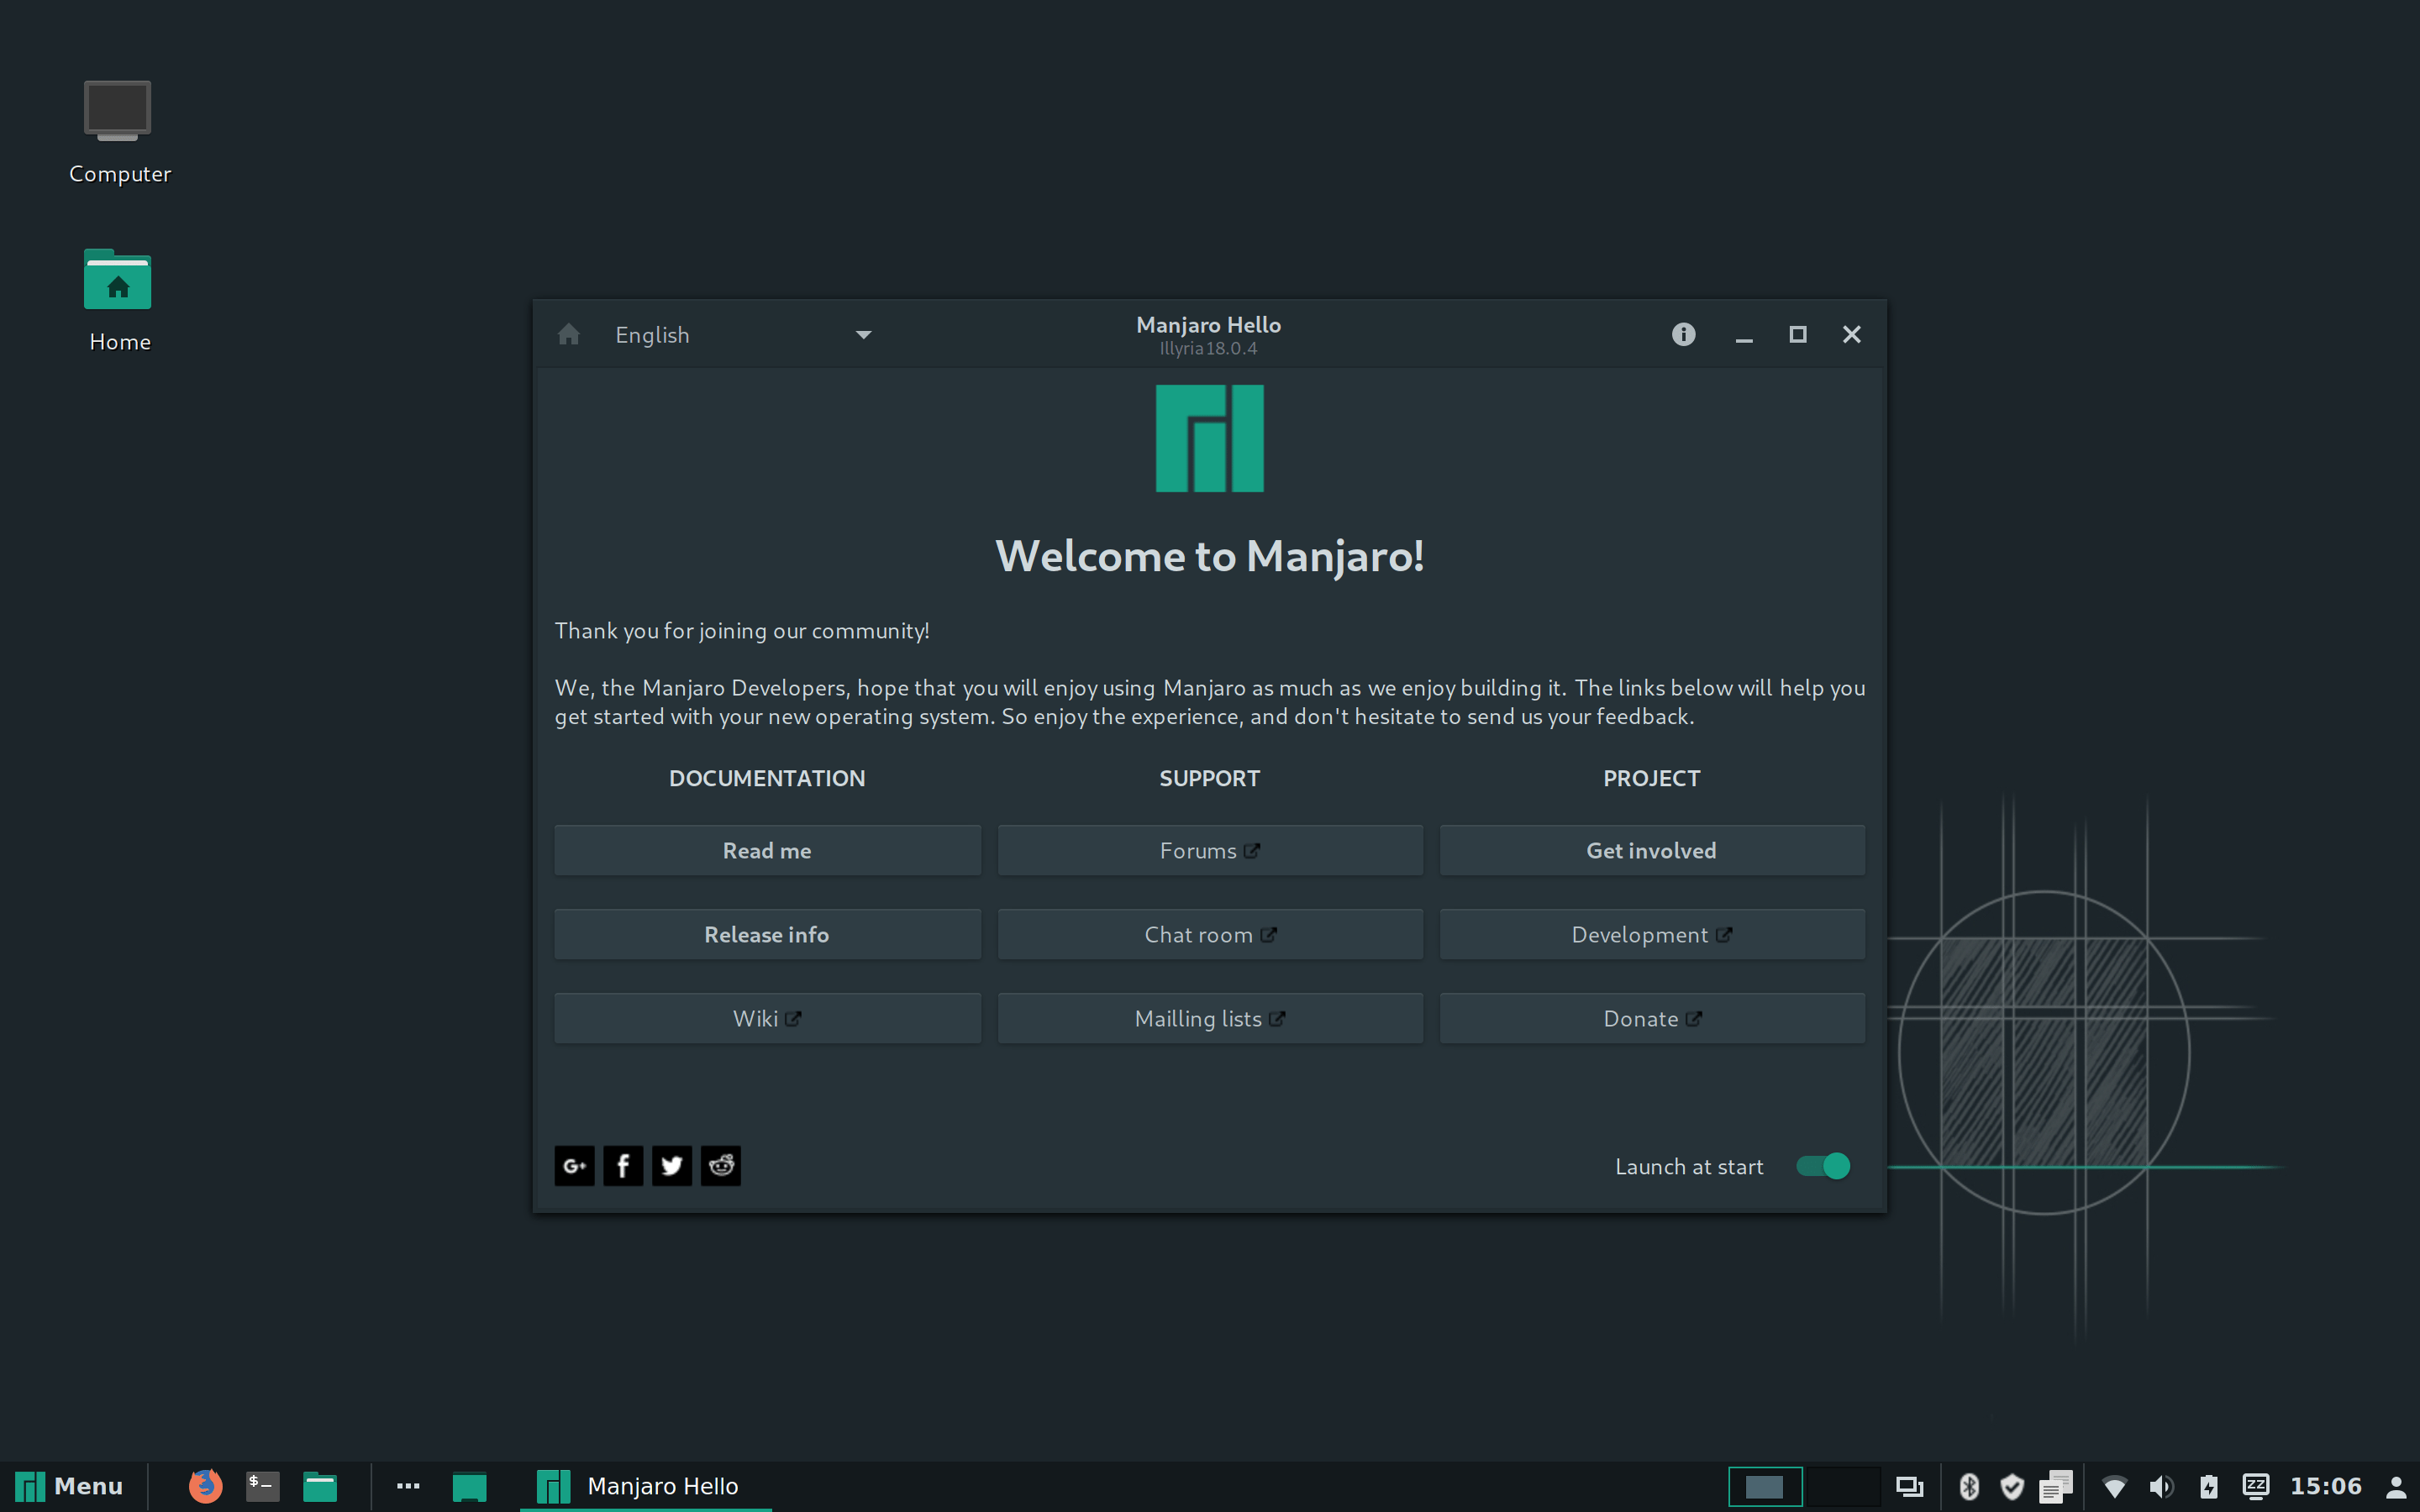Image resolution: width=2420 pixels, height=1512 pixels.
Task: Click the Reddit social media icon
Action: point(719,1165)
